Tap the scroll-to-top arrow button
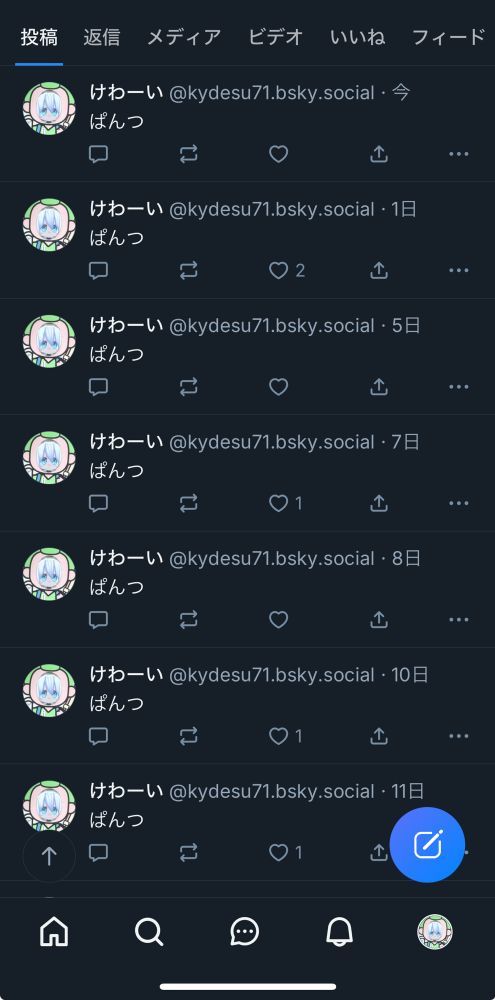 point(49,856)
